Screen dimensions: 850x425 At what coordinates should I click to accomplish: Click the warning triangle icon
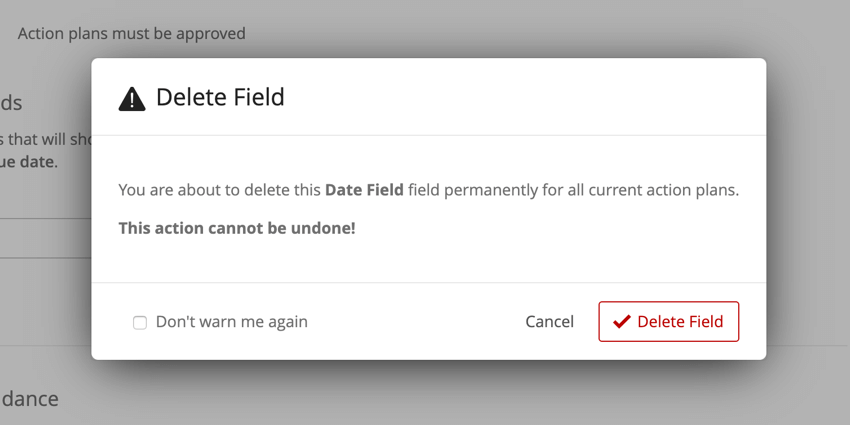coord(131,98)
